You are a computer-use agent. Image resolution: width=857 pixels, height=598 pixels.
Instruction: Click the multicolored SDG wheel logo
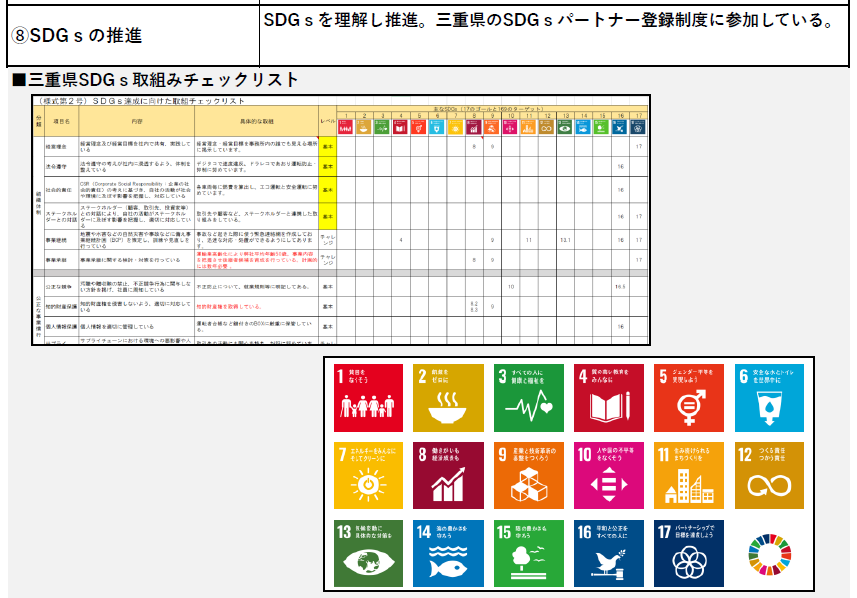point(770,554)
